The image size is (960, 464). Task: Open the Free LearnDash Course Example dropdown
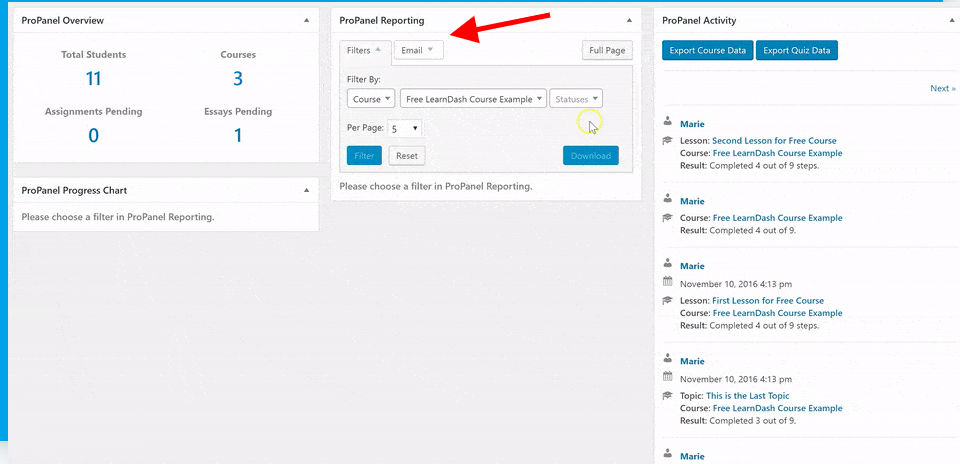[473, 99]
